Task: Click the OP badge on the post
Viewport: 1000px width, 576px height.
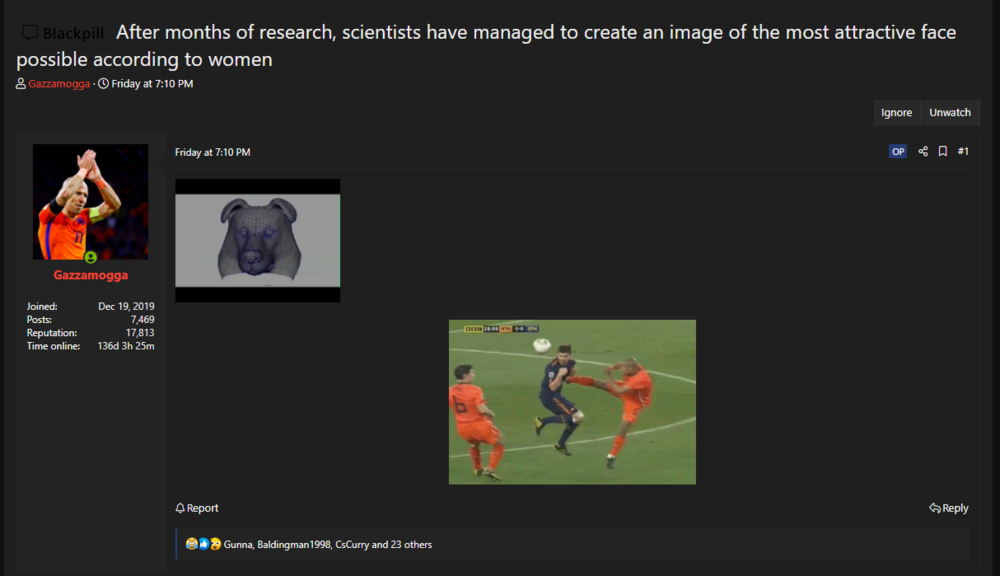Action: click(898, 152)
